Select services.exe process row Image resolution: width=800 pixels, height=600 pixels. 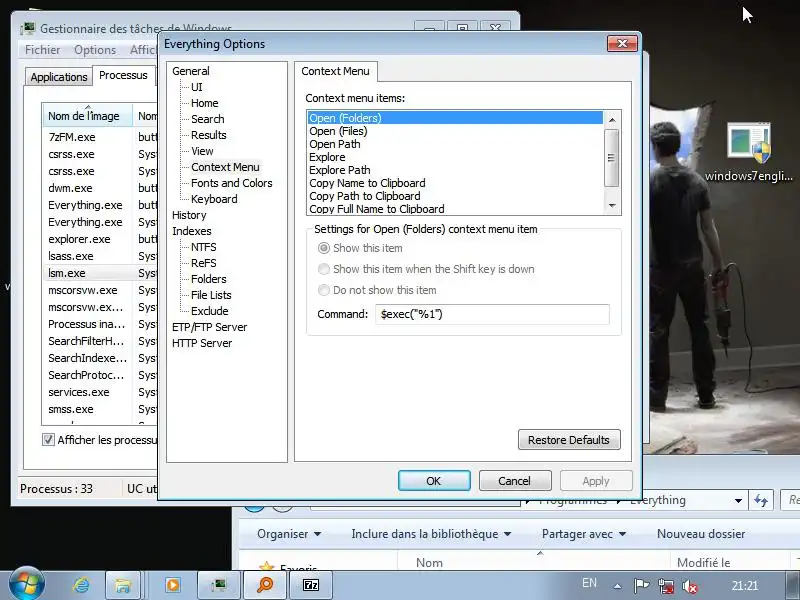click(x=101, y=392)
